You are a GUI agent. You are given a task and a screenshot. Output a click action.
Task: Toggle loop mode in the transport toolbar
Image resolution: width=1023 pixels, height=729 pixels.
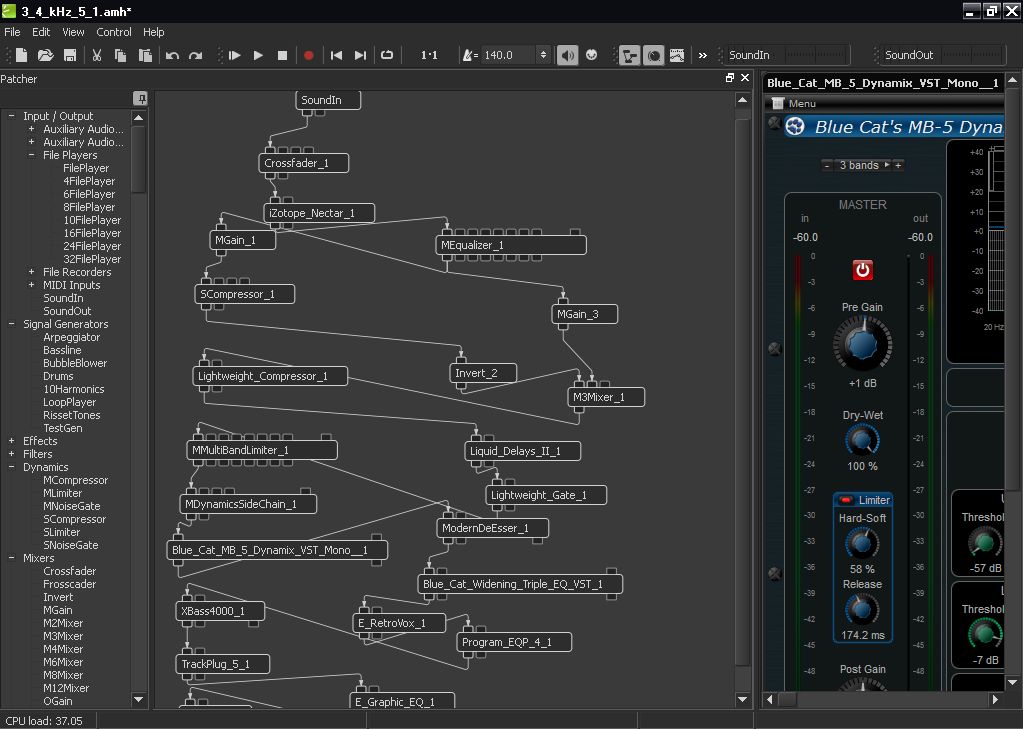tap(387, 56)
